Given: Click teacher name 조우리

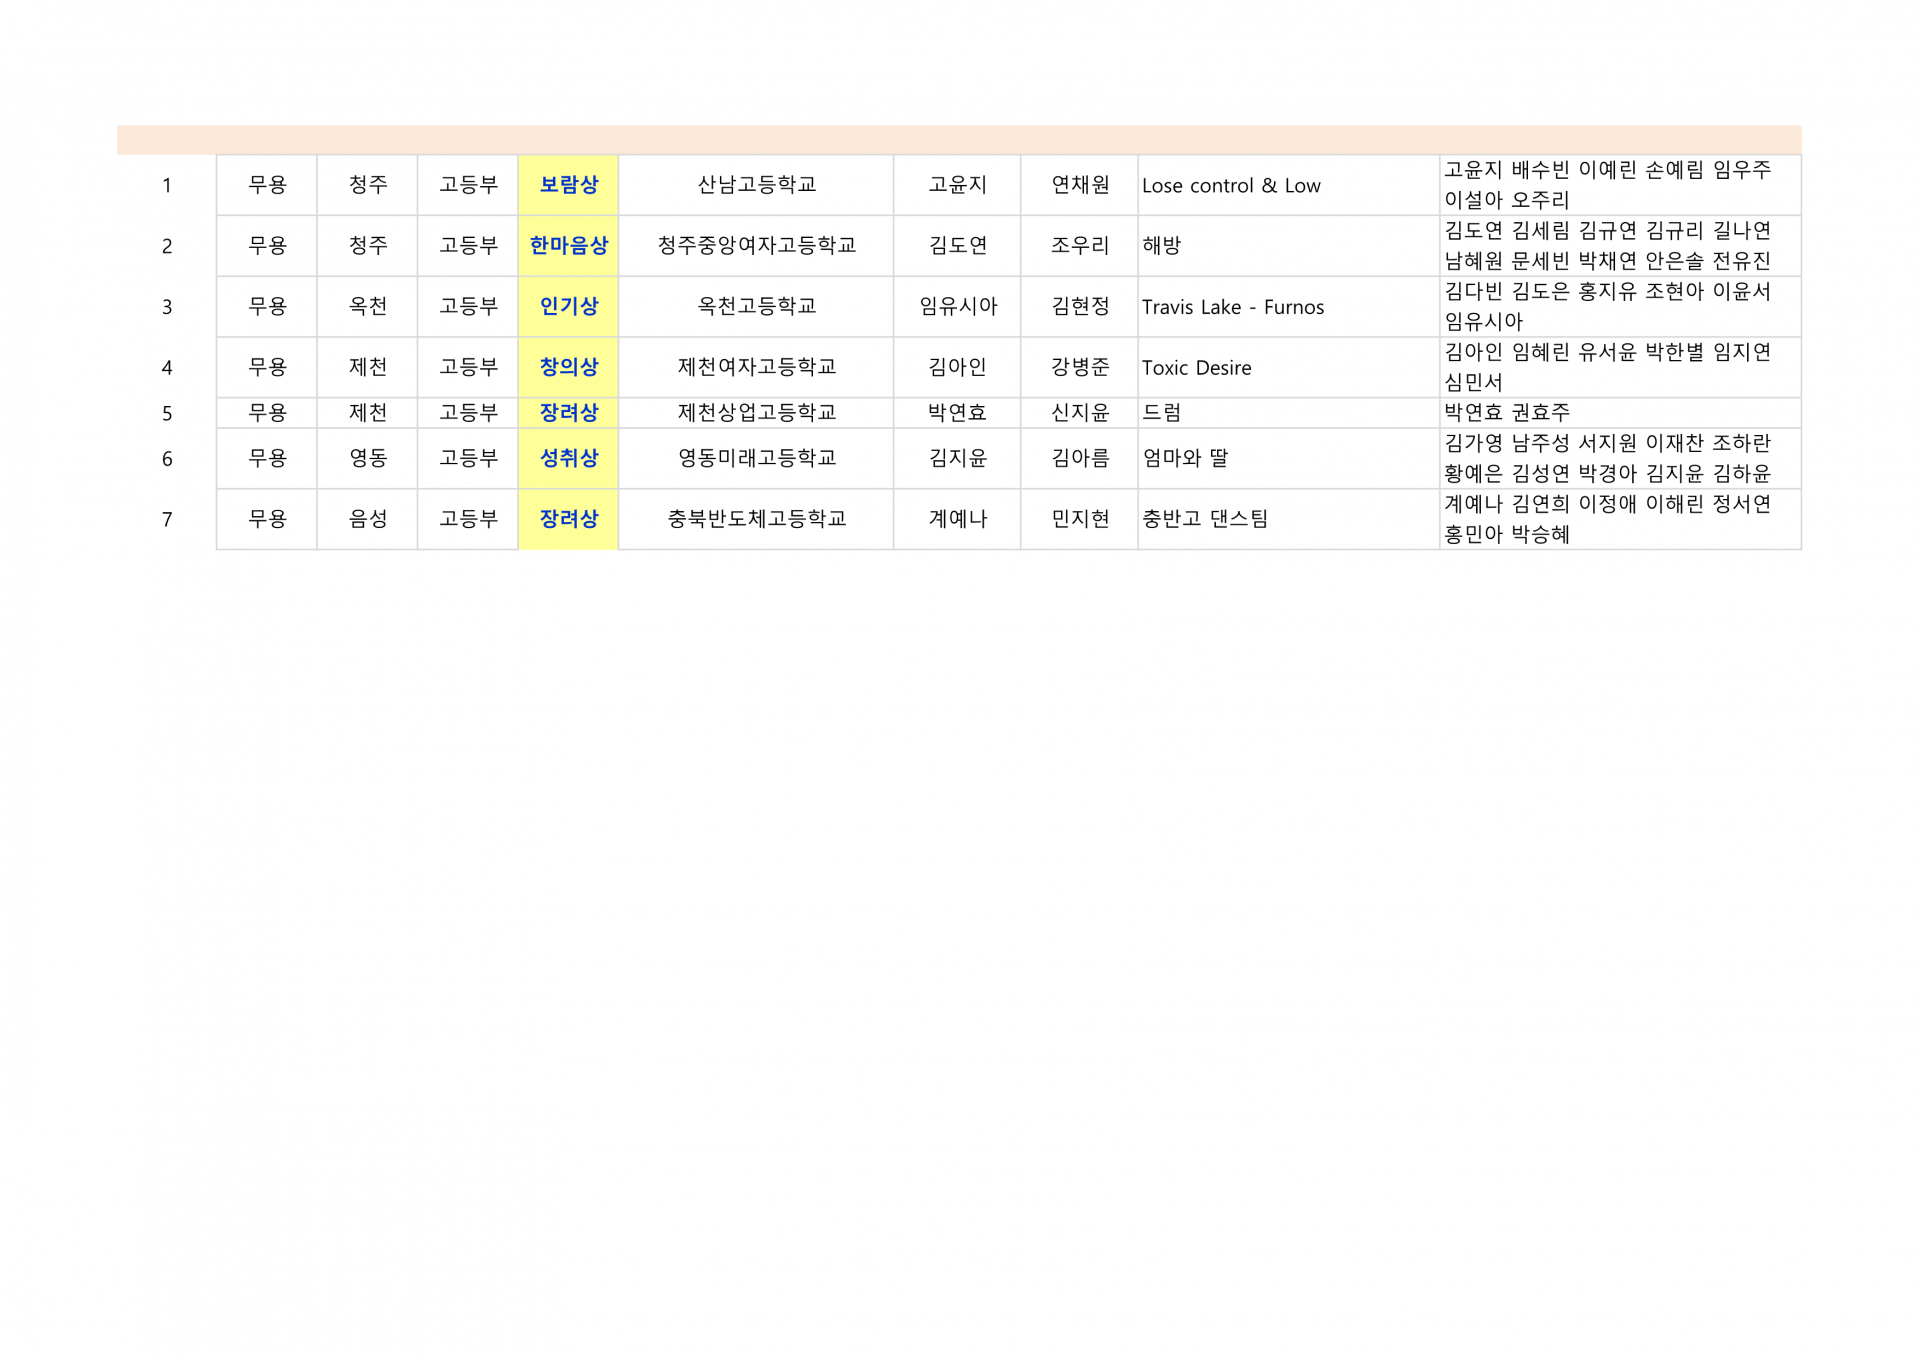Looking at the screenshot, I should click(1080, 246).
